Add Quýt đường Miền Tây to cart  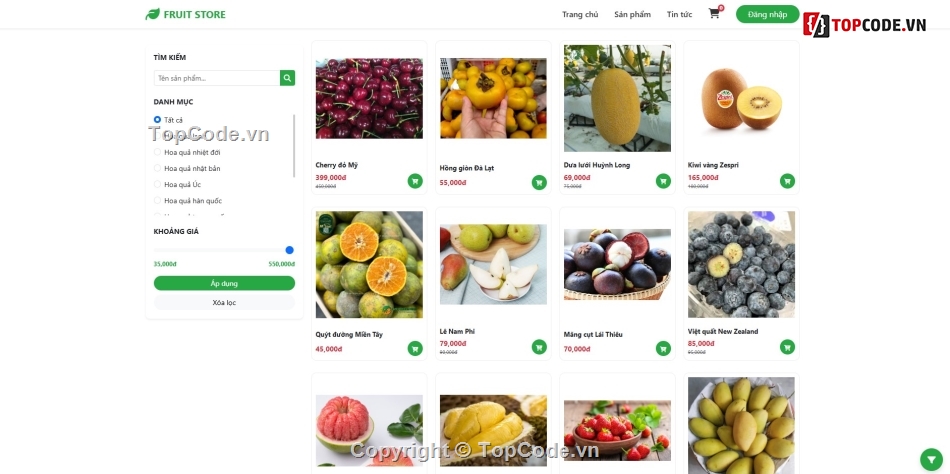click(415, 348)
